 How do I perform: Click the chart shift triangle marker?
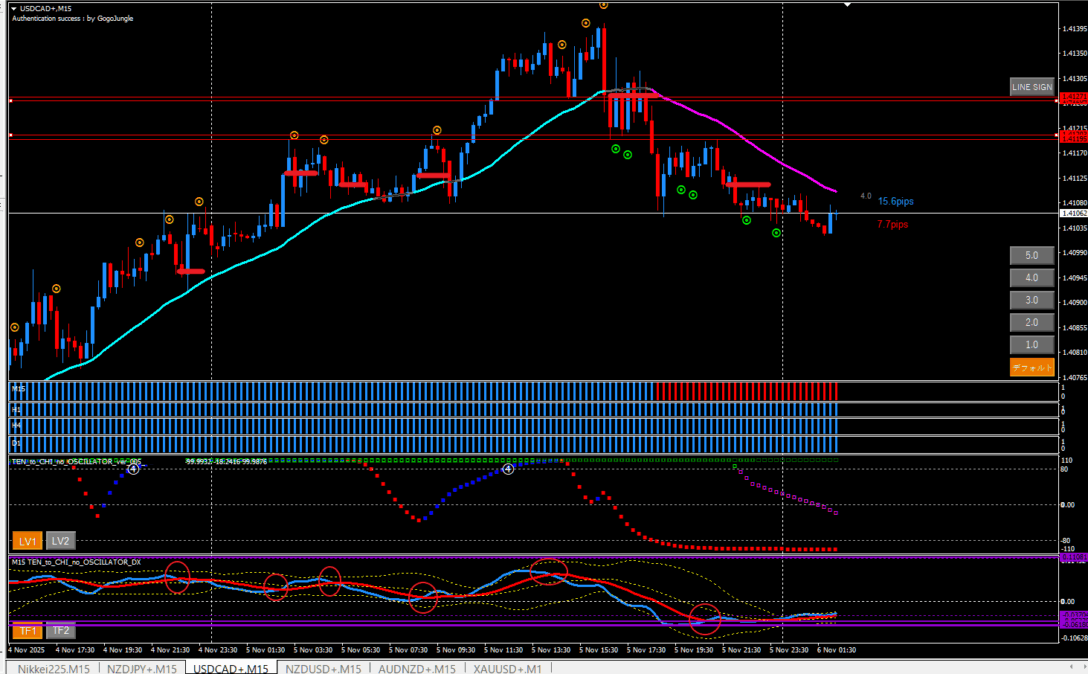[x=848, y=6]
